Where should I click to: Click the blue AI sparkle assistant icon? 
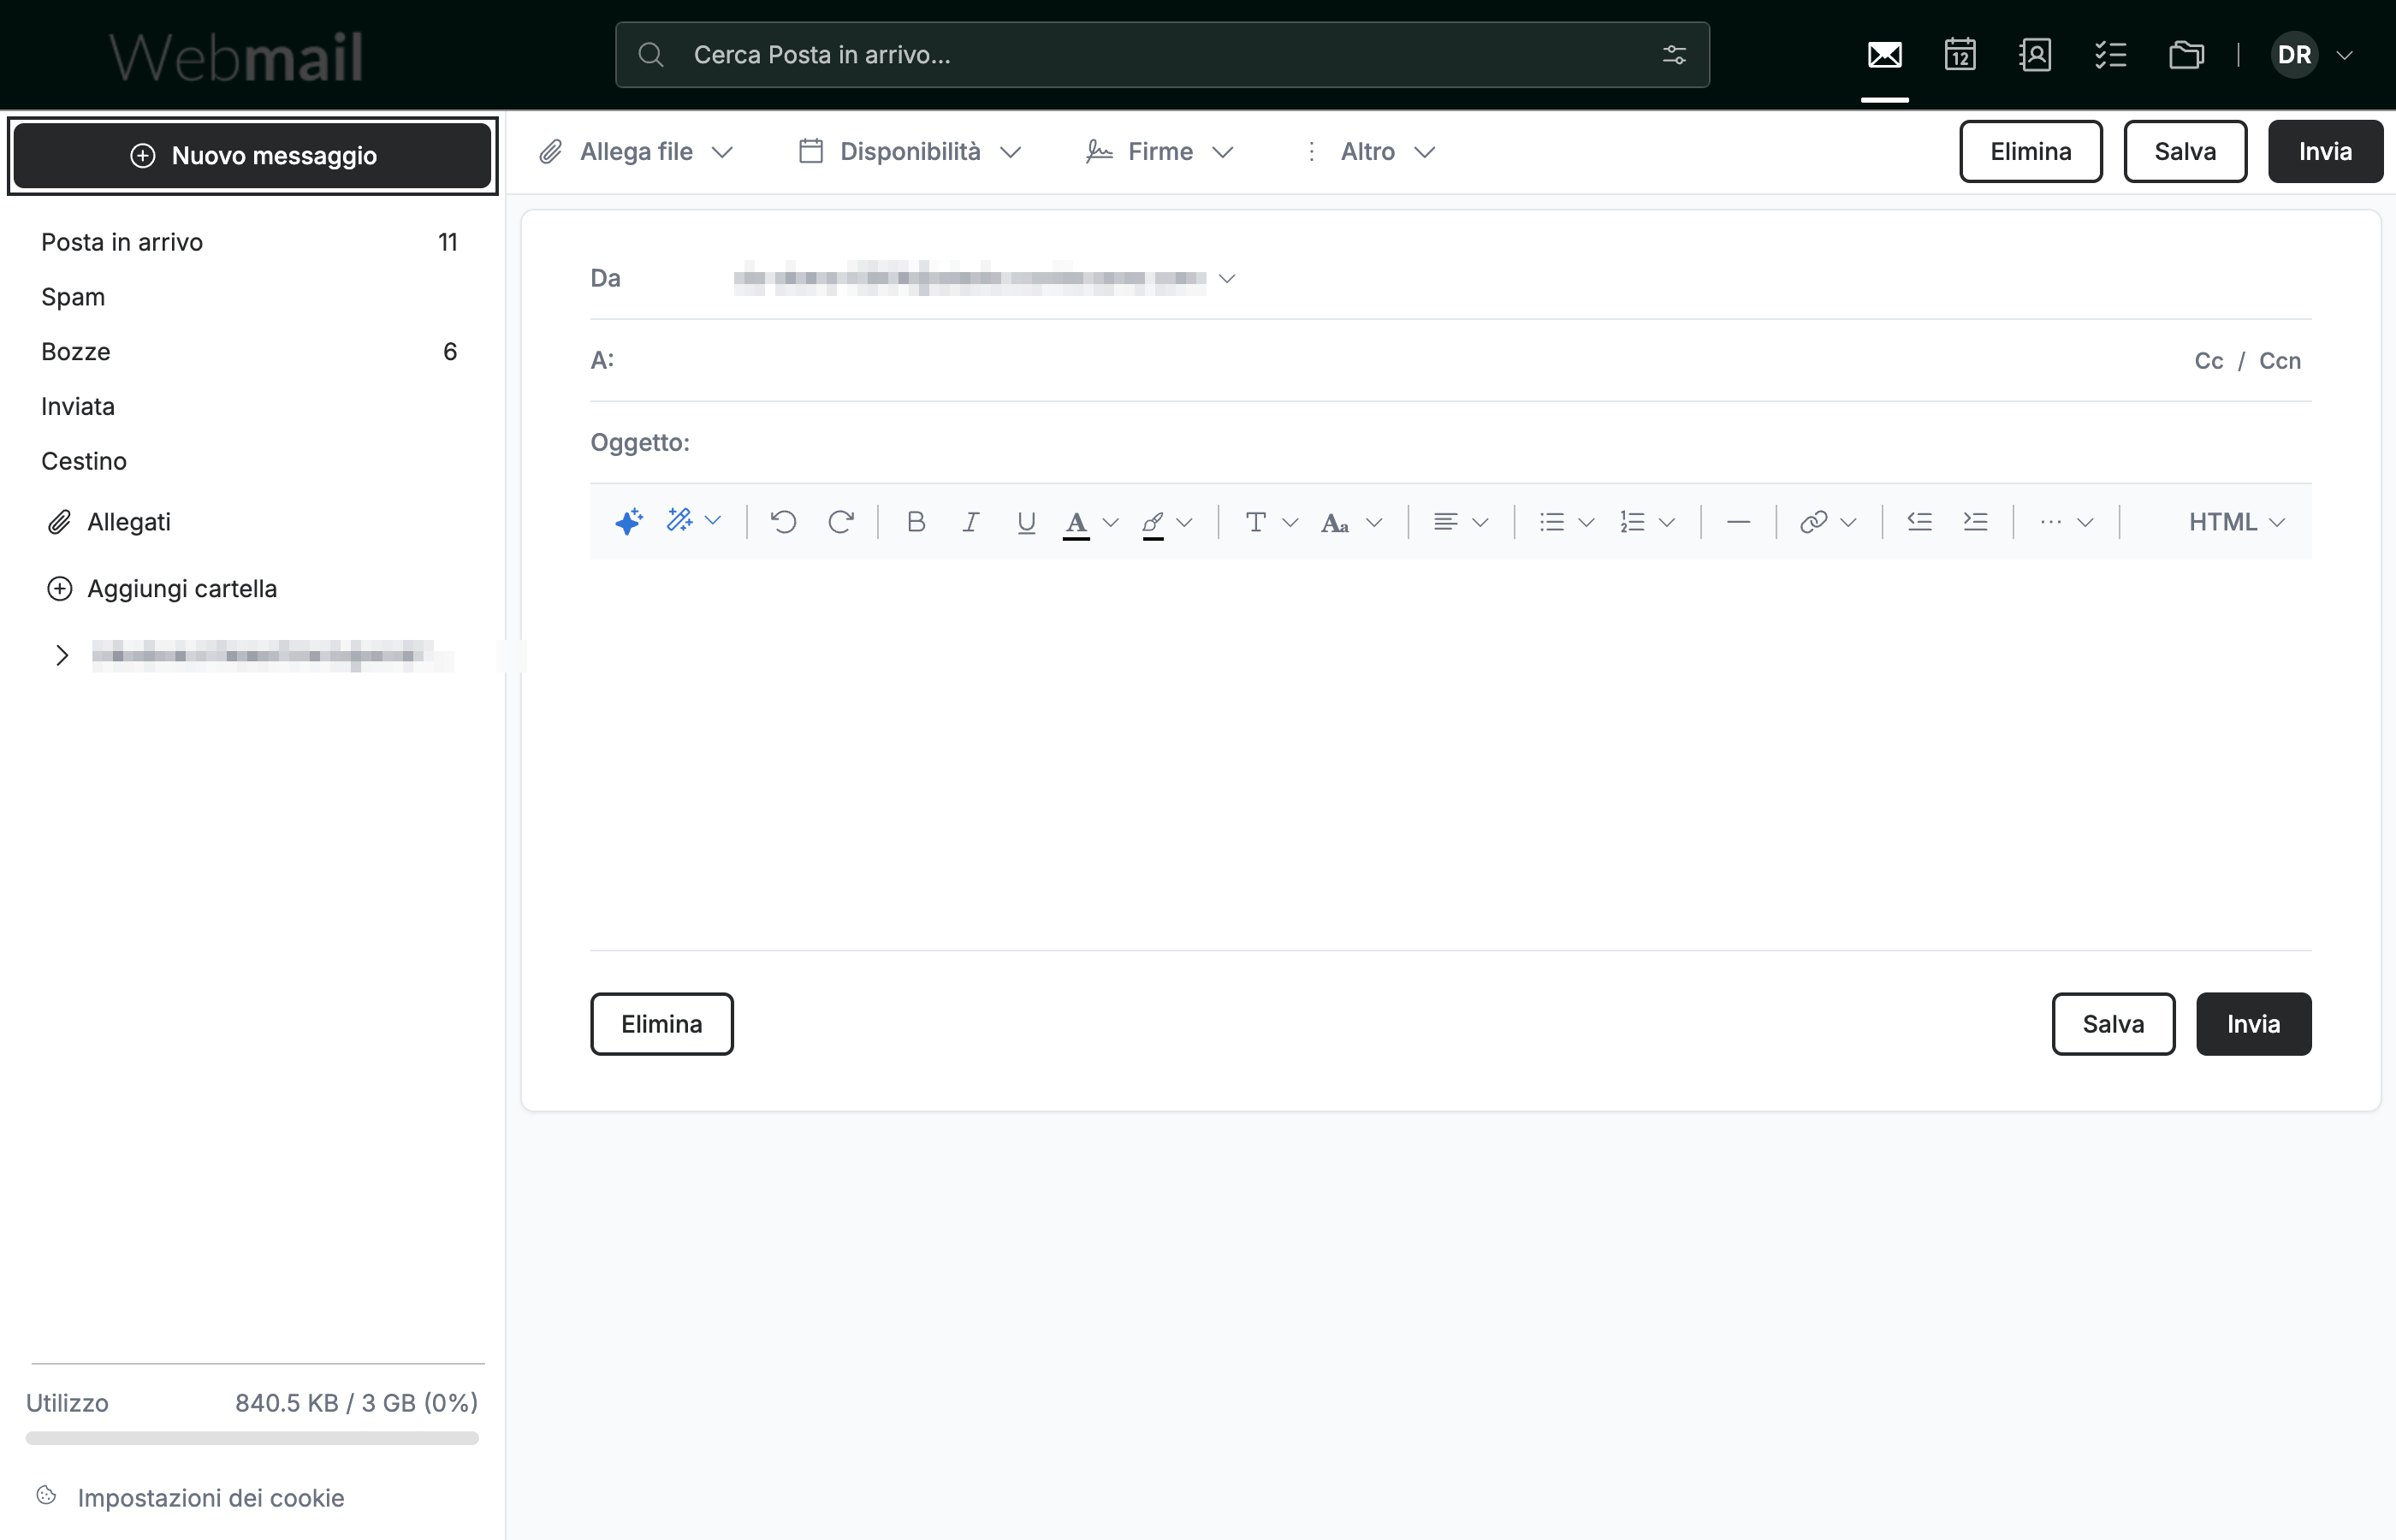[628, 521]
